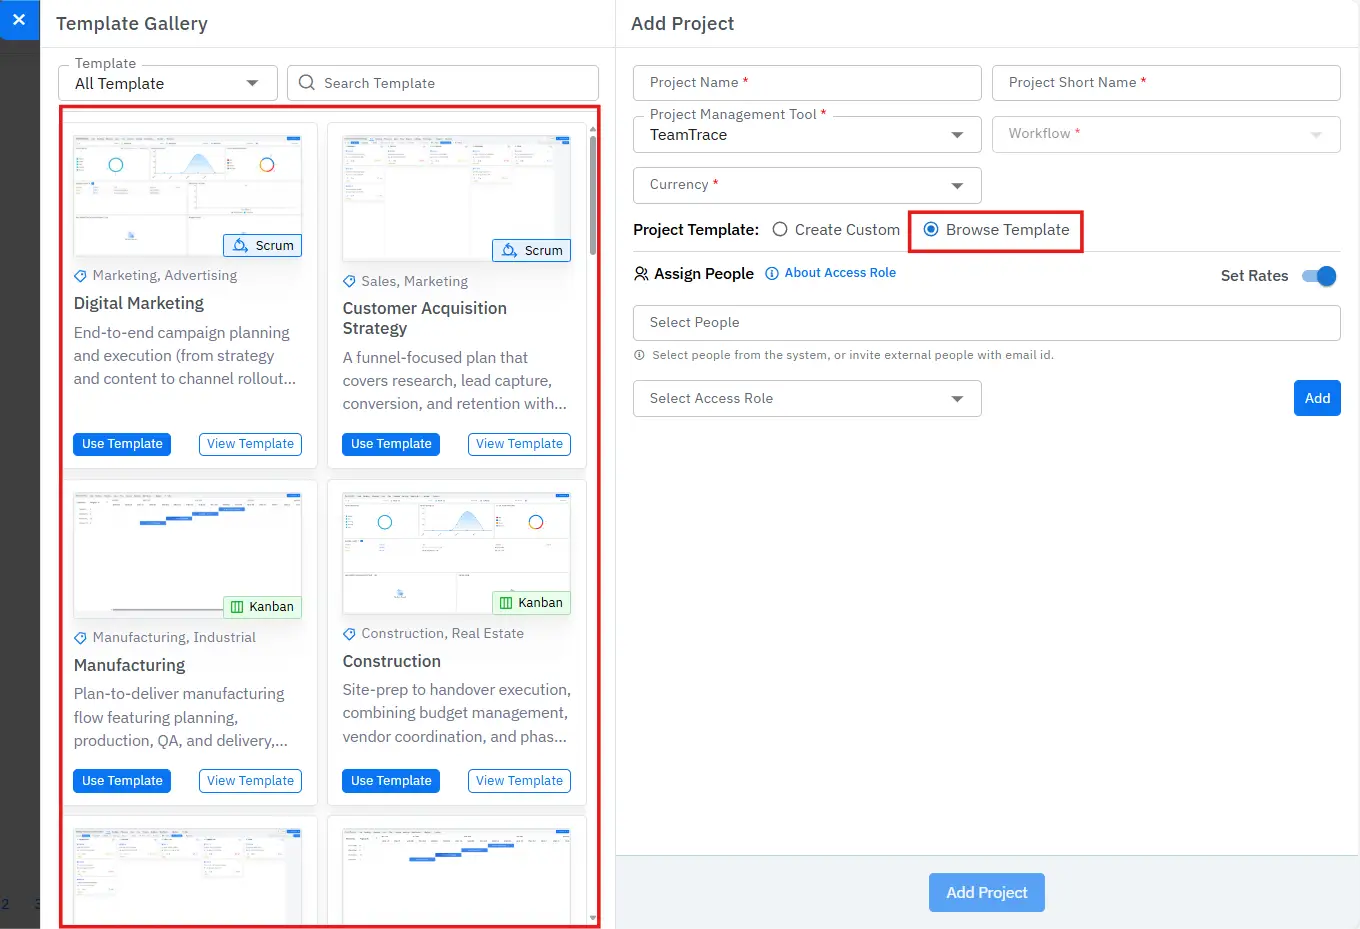
Task: Click the Kanban badge on Manufacturing template
Action: tap(262, 607)
